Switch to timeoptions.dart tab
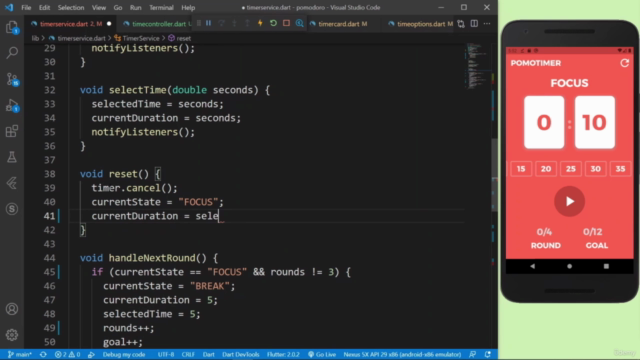The height and width of the screenshot is (360, 640). (x=420, y=24)
